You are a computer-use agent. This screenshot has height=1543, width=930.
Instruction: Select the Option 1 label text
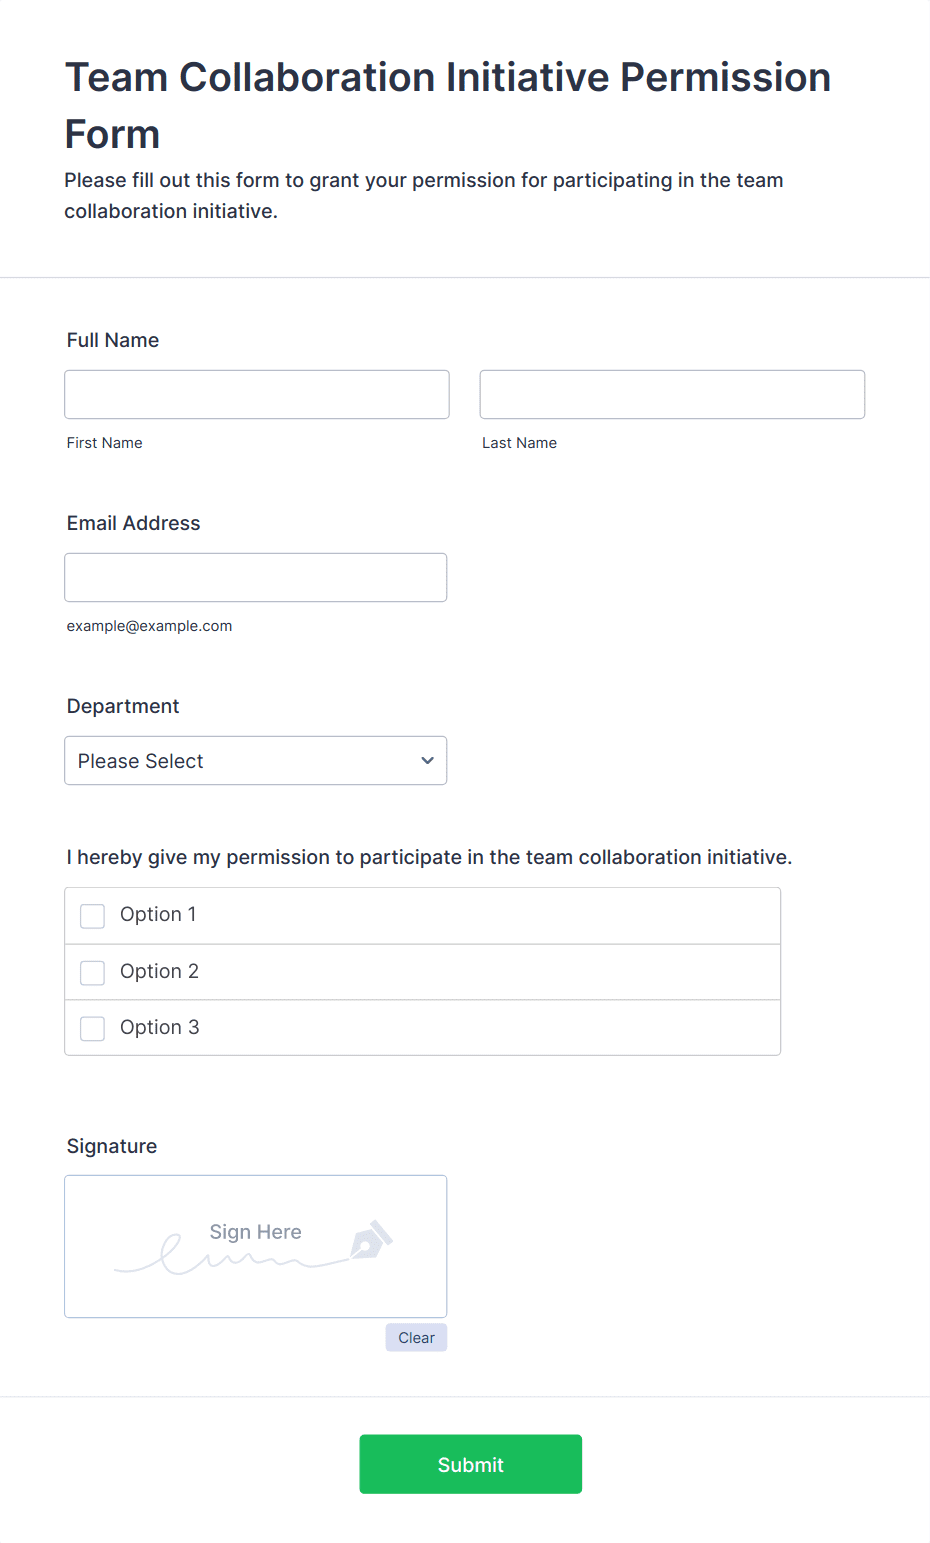[158, 915]
